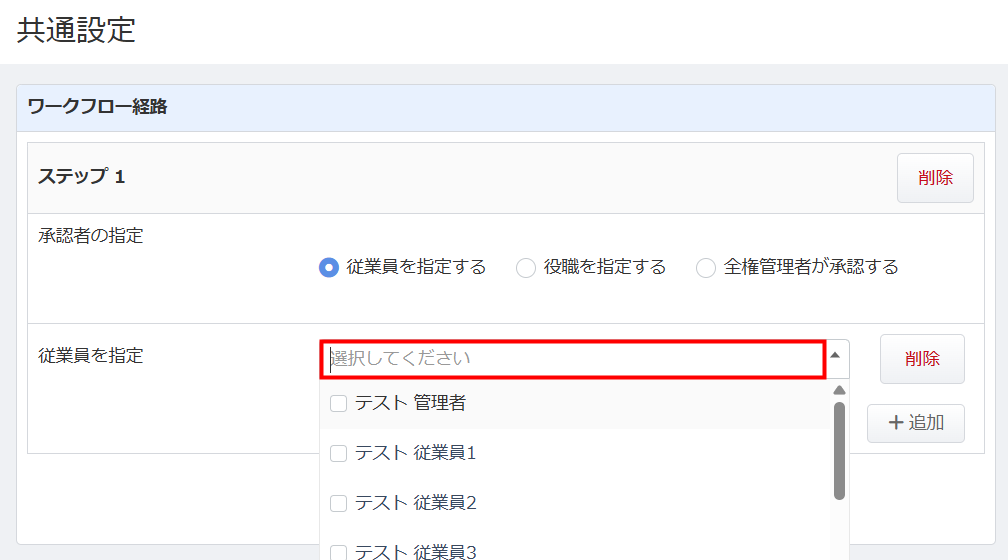Enable the テスト 従業員2 checkbox
Screen dimensions: 1008x560
pyautogui.click(x=338, y=503)
